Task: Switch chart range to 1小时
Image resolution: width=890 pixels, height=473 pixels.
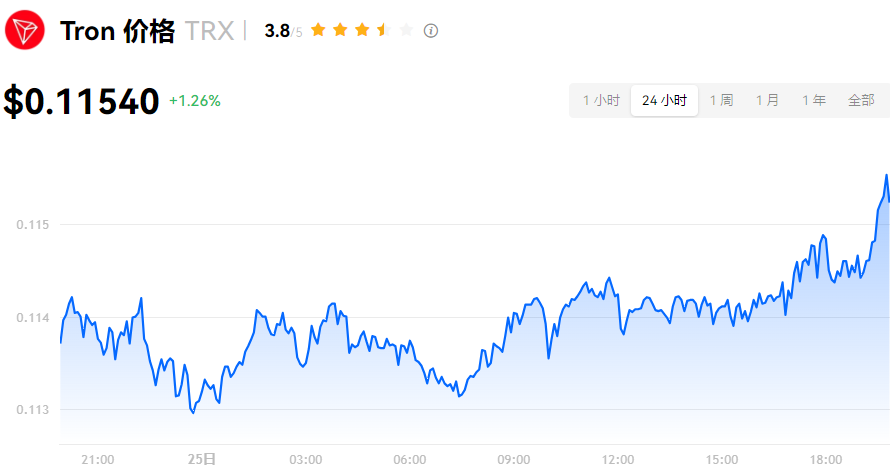Action: click(601, 100)
